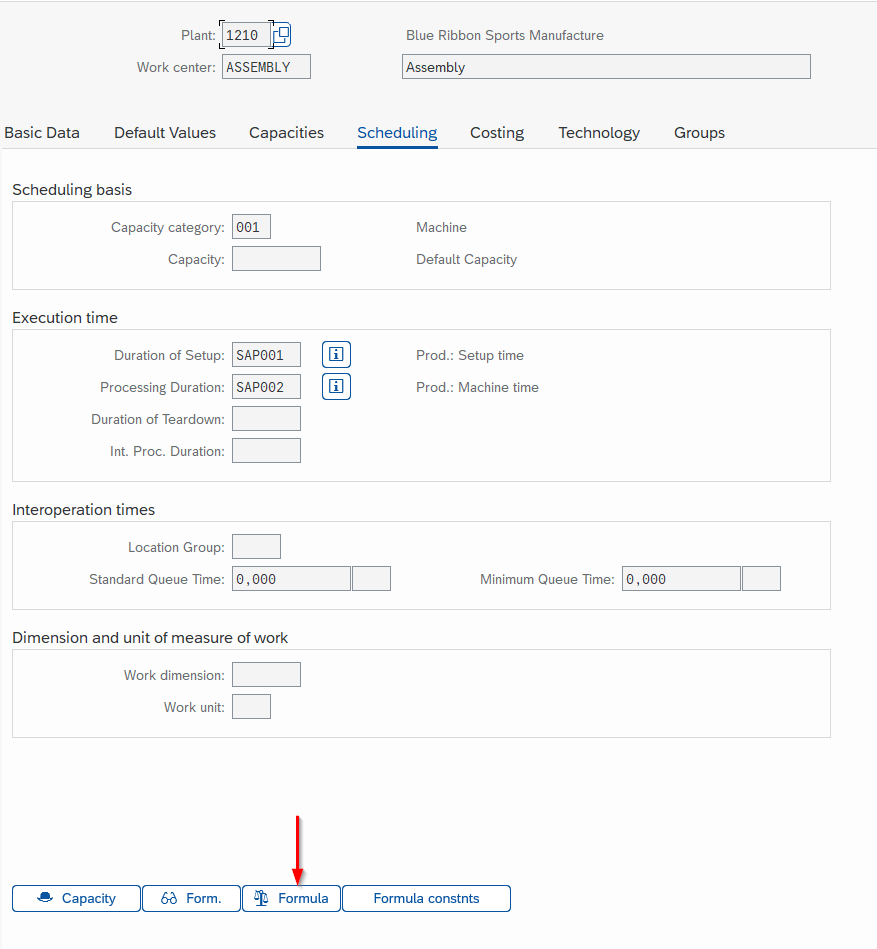The height and width of the screenshot is (949, 877).
Task: Focus the Duration of Setup field SAP001
Action: [266, 355]
